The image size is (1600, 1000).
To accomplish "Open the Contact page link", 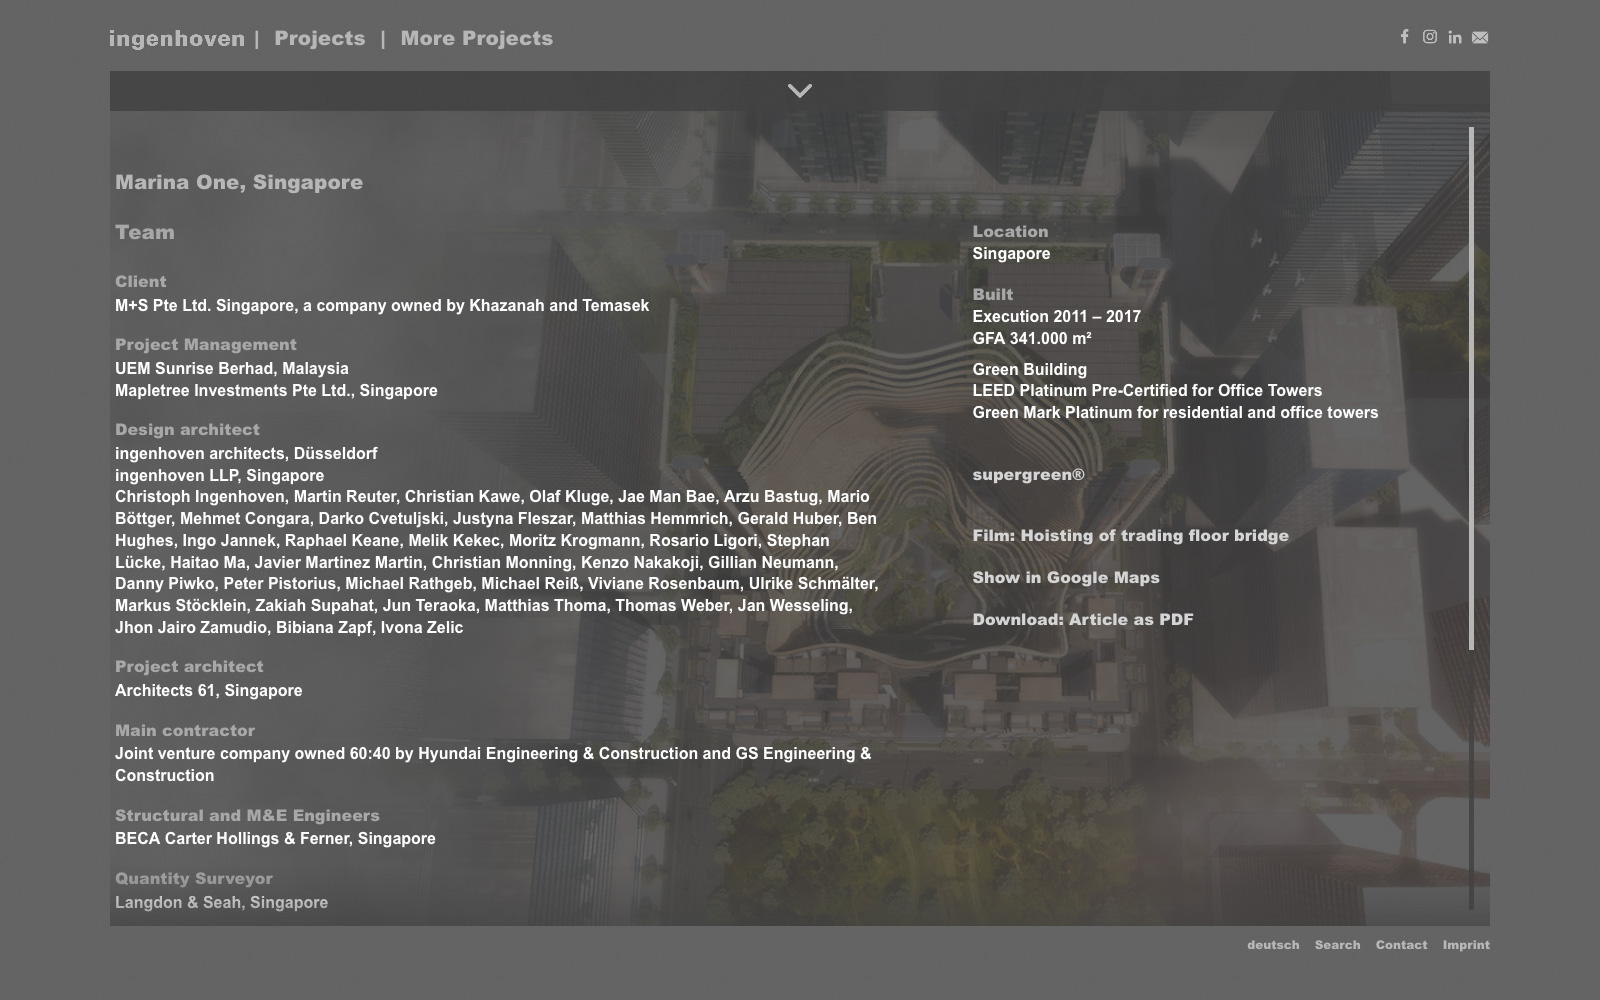I will click(1401, 945).
